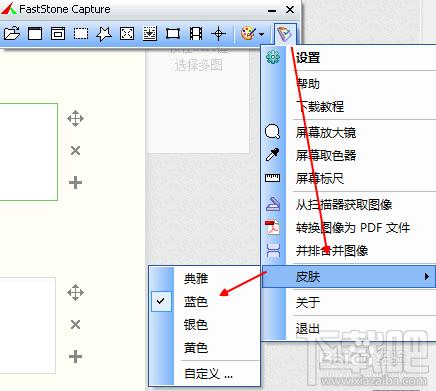Select the crosshair color picker tool
Screen dimensions: 436x391
tap(219, 34)
